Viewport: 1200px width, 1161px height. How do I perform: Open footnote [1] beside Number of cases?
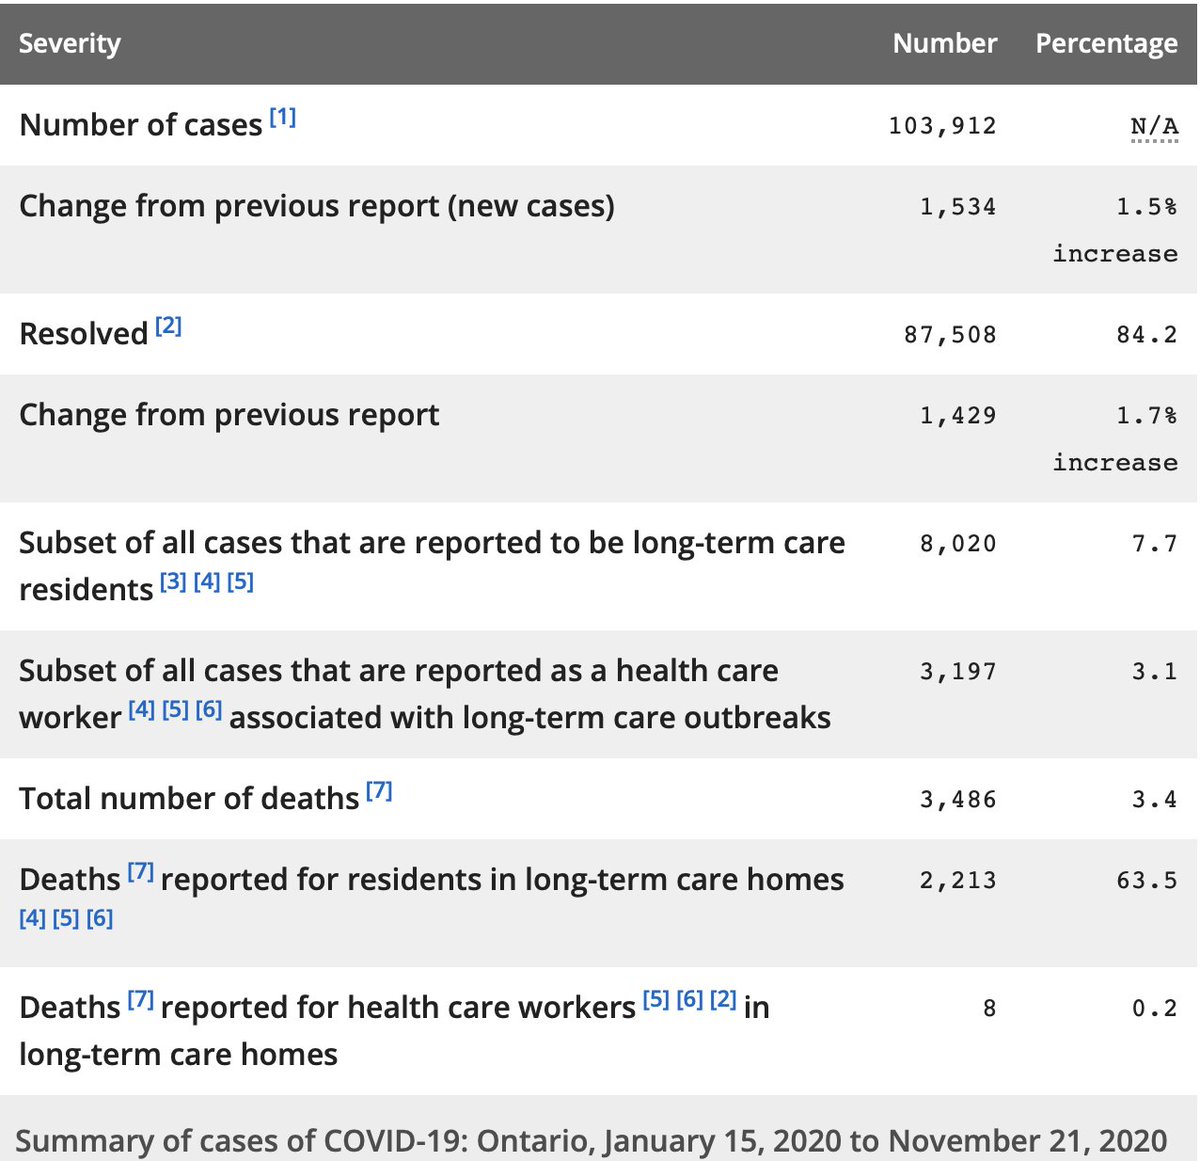(283, 117)
